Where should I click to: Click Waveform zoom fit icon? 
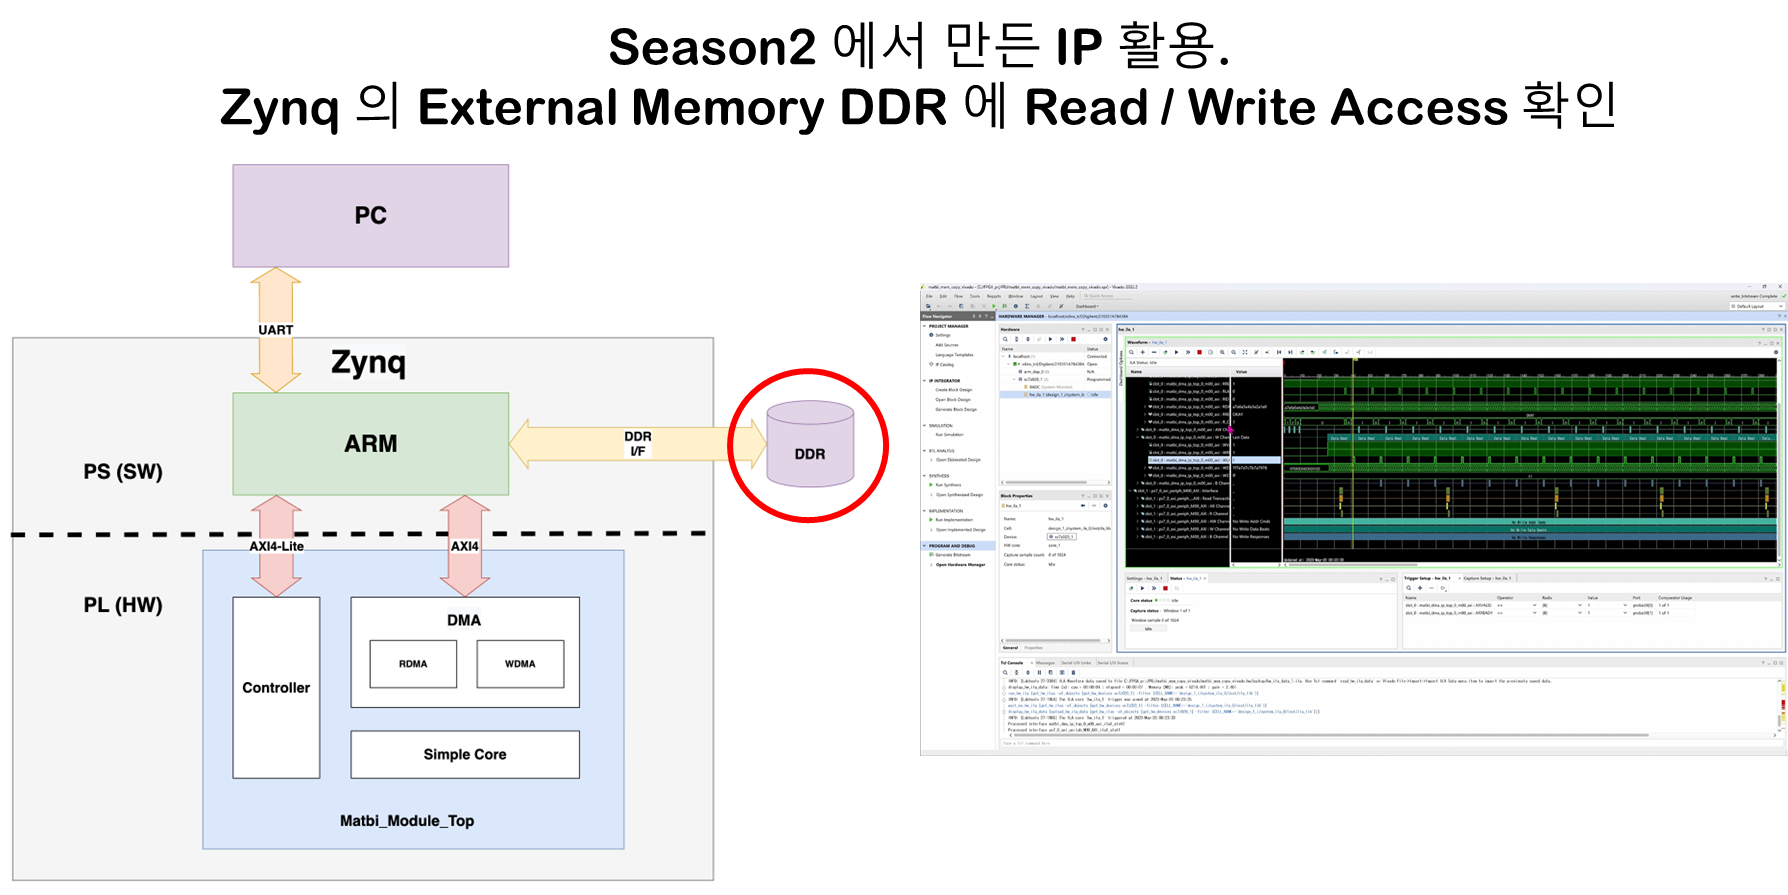coord(1245,352)
